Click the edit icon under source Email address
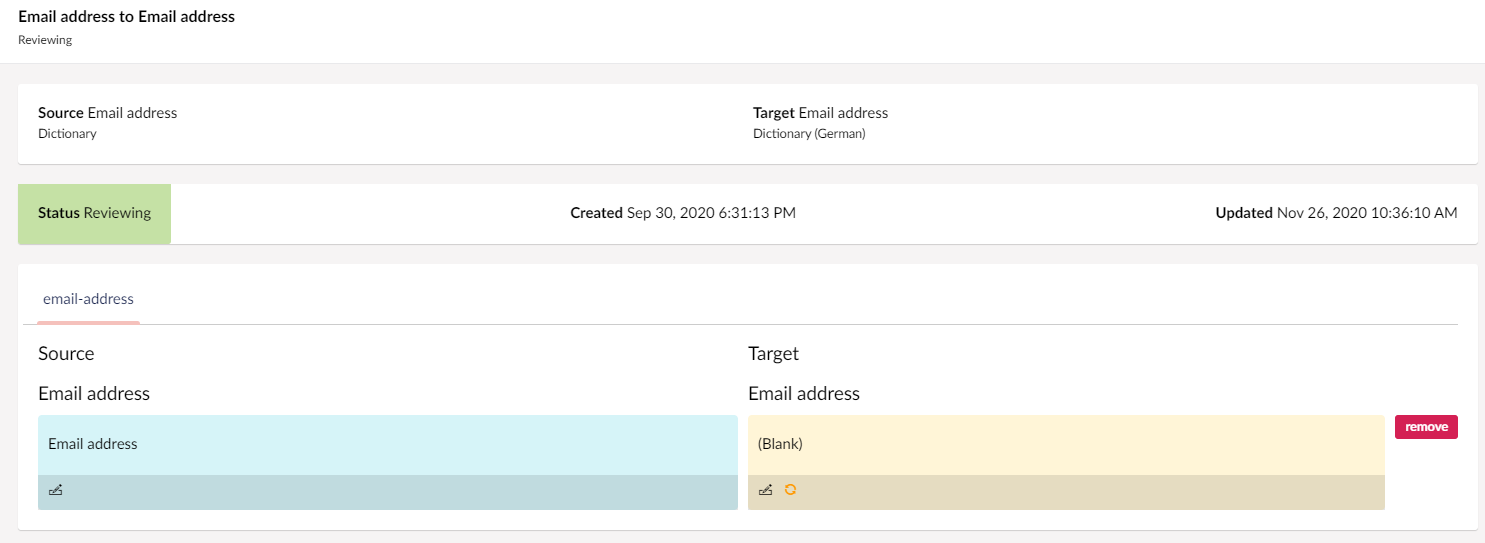This screenshot has width=1485, height=543. (56, 490)
